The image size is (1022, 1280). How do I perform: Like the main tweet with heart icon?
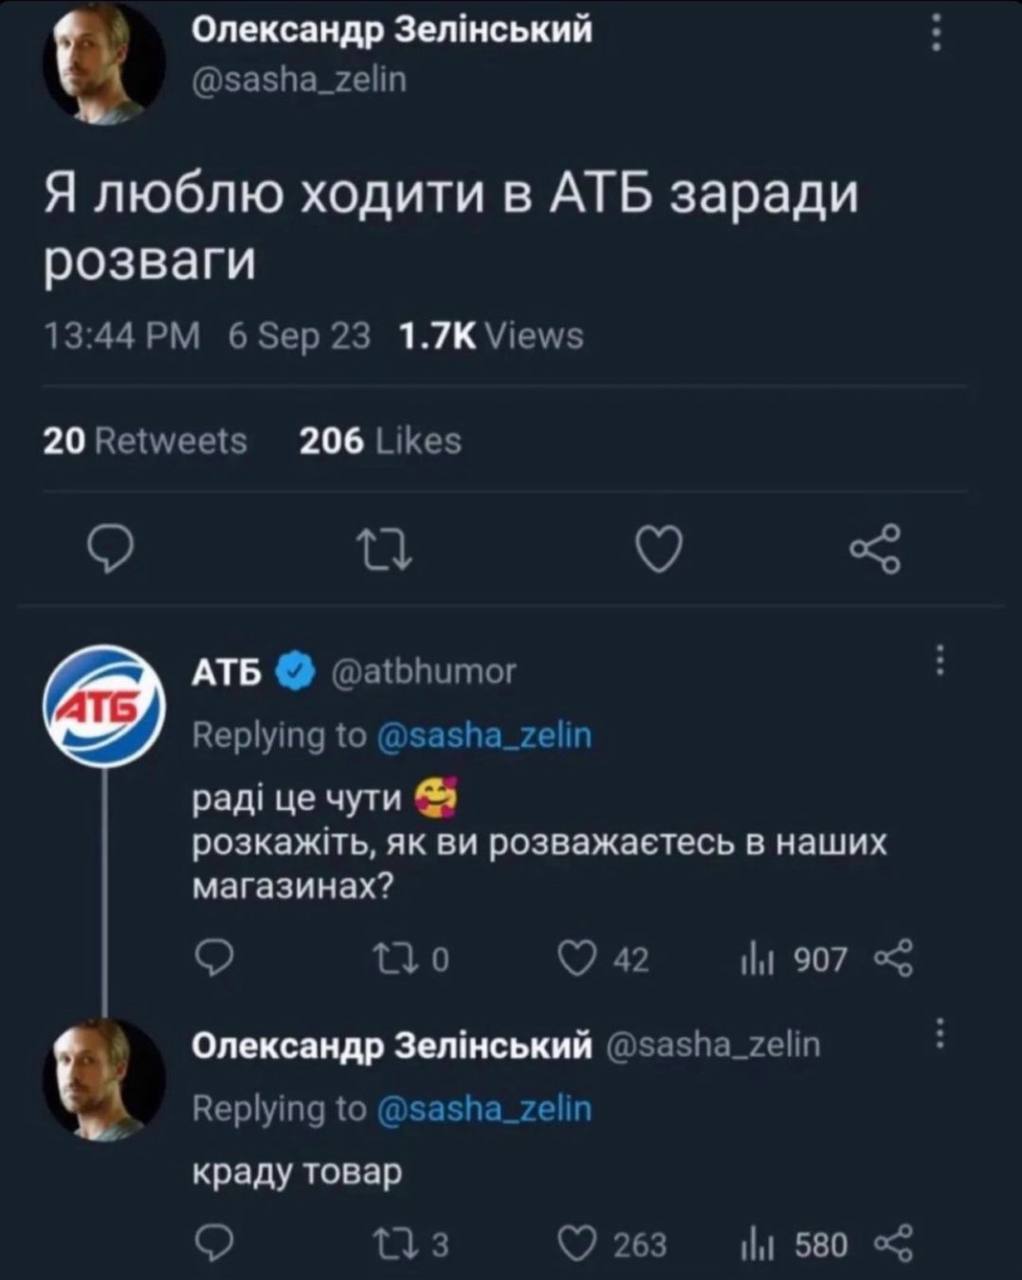(659, 549)
